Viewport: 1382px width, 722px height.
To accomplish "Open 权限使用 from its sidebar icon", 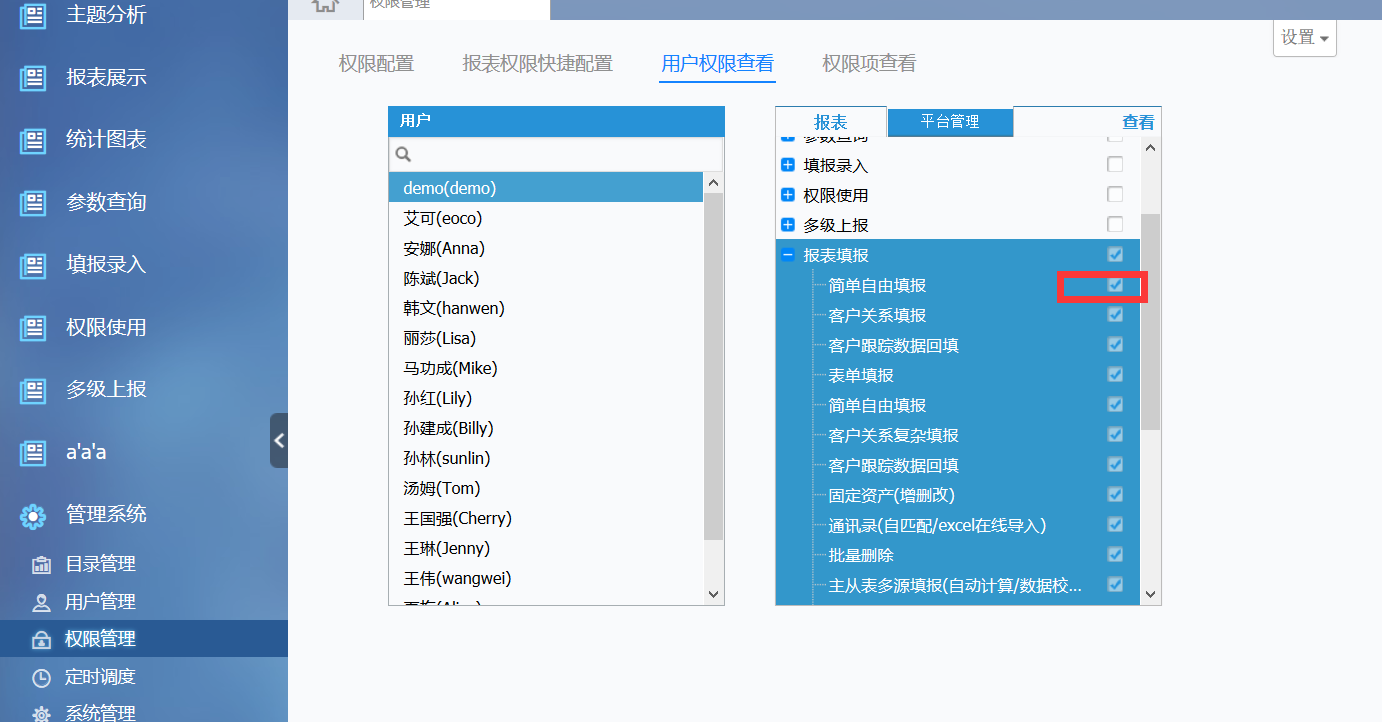I will (33, 328).
